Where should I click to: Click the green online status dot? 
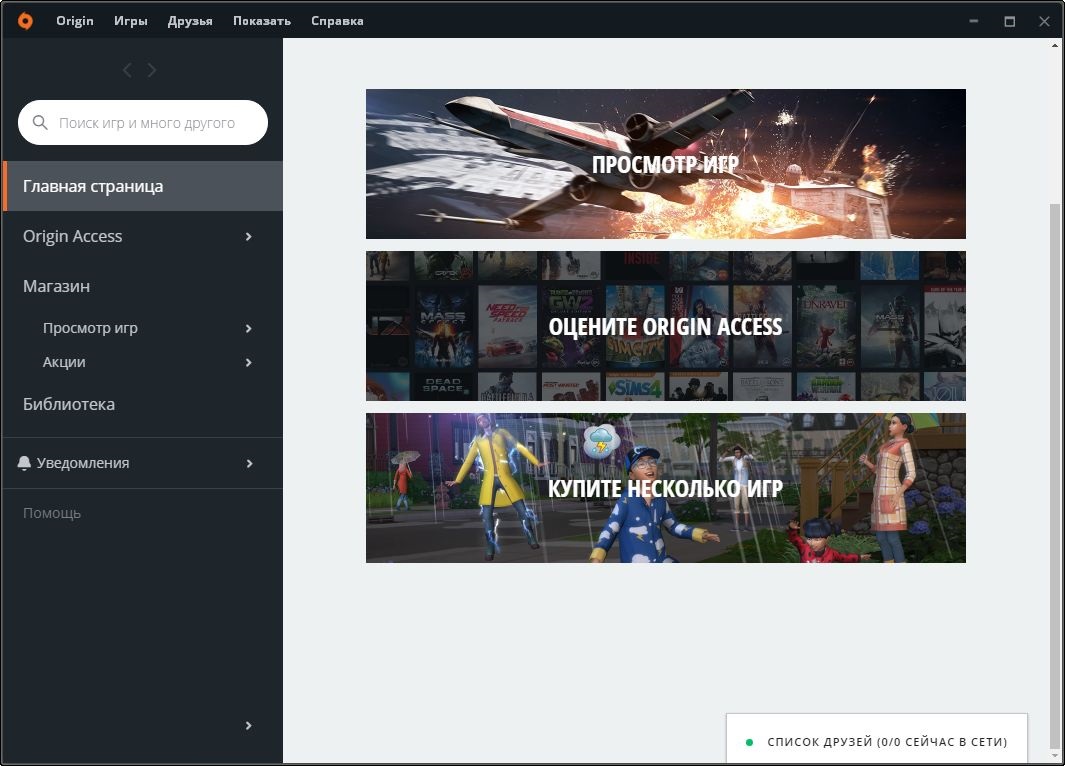point(749,742)
